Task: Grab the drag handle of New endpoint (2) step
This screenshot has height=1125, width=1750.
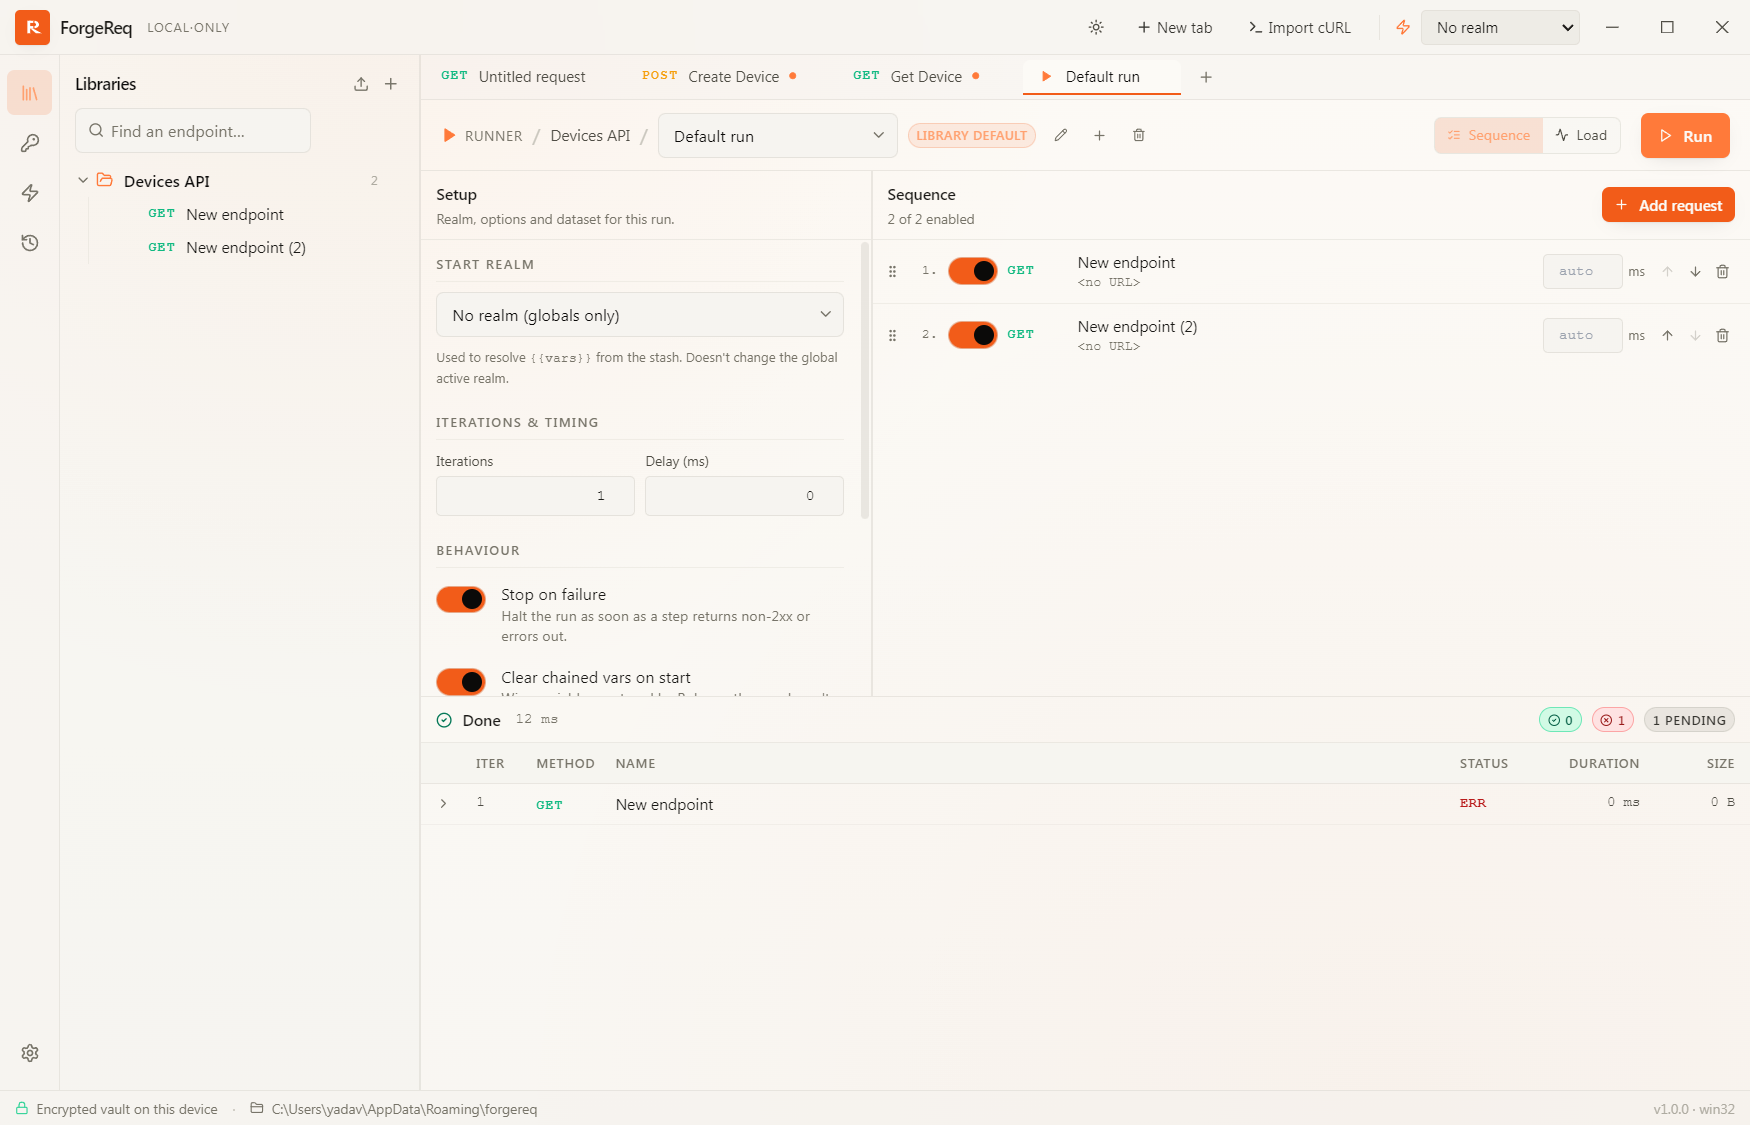Action: click(x=893, y=335)
